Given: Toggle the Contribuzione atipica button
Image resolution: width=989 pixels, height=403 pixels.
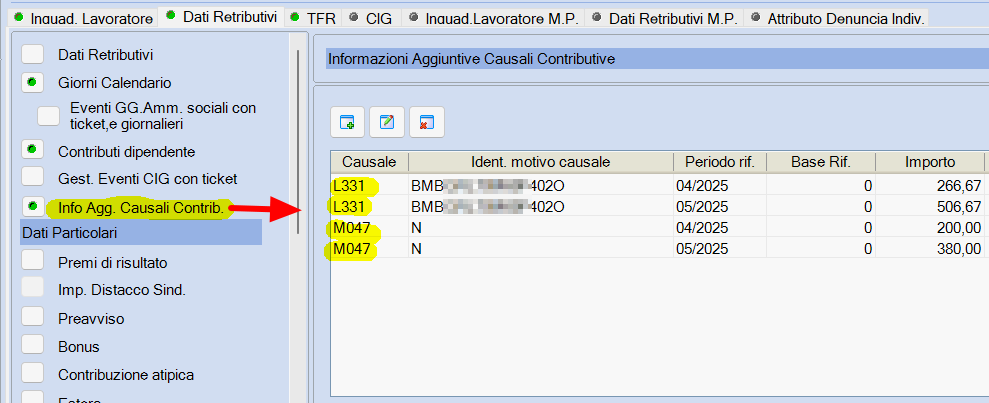Looking at the screenshot, I should click(32, 375).
